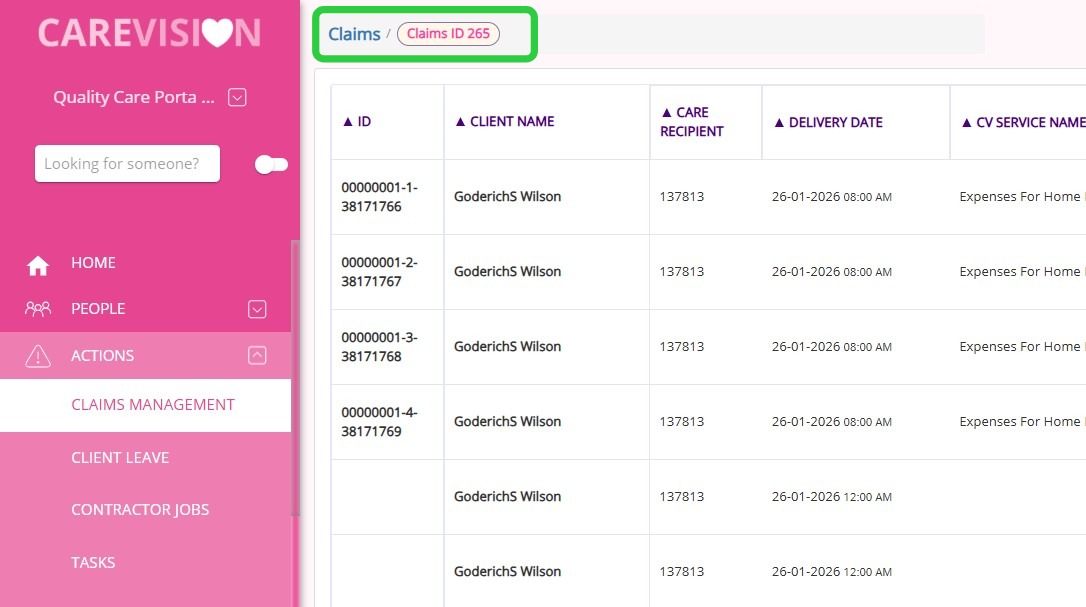Focus the 'Looking for someone?' search box
This screenshot has width=1086, height=607.
click(x=127, y=164)
